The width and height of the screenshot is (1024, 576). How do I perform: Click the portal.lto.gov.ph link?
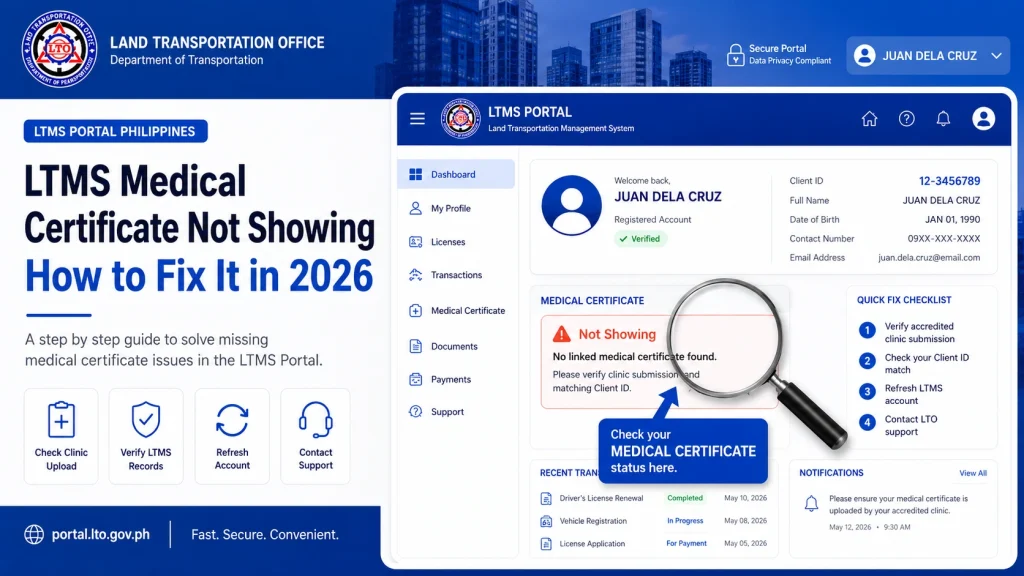click(101, 534)
